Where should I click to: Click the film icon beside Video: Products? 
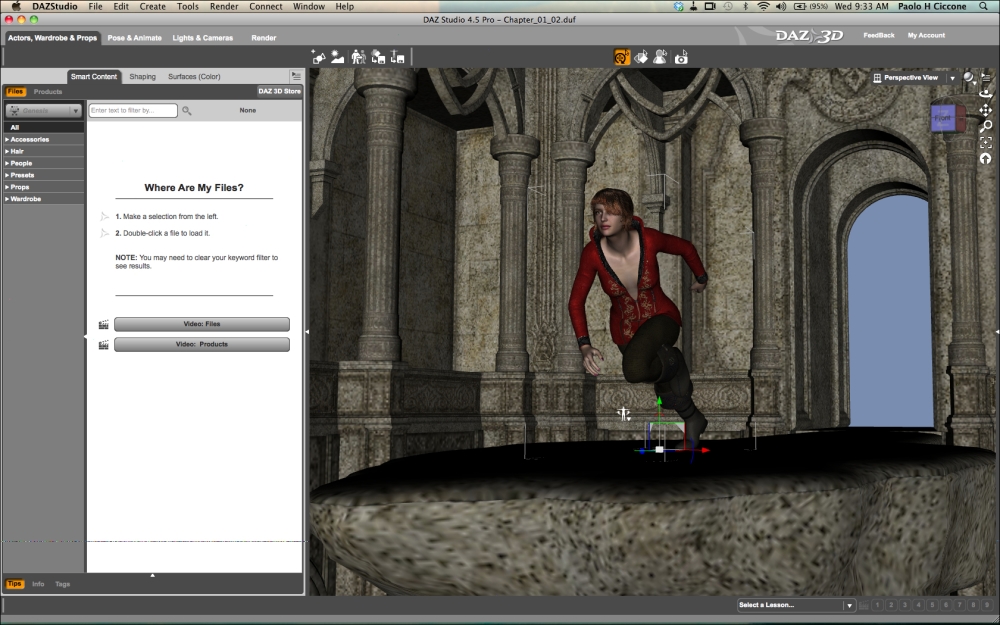(x=103, y=345)
